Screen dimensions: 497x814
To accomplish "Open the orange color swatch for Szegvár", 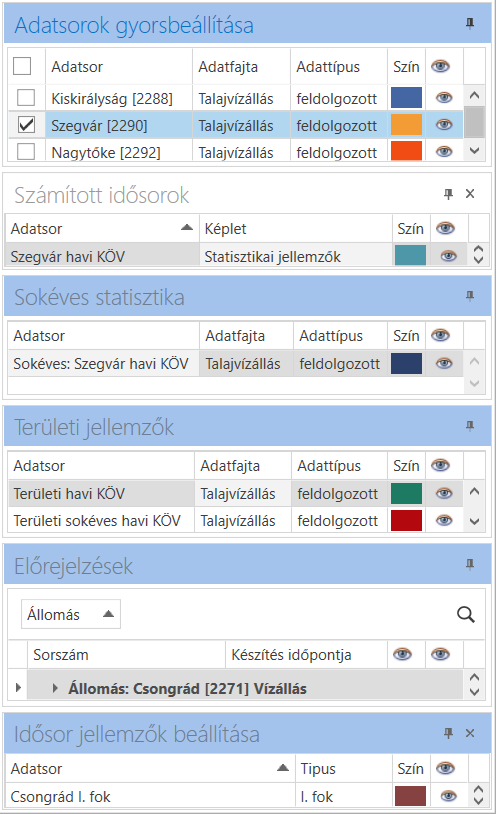I will (406, 125).
